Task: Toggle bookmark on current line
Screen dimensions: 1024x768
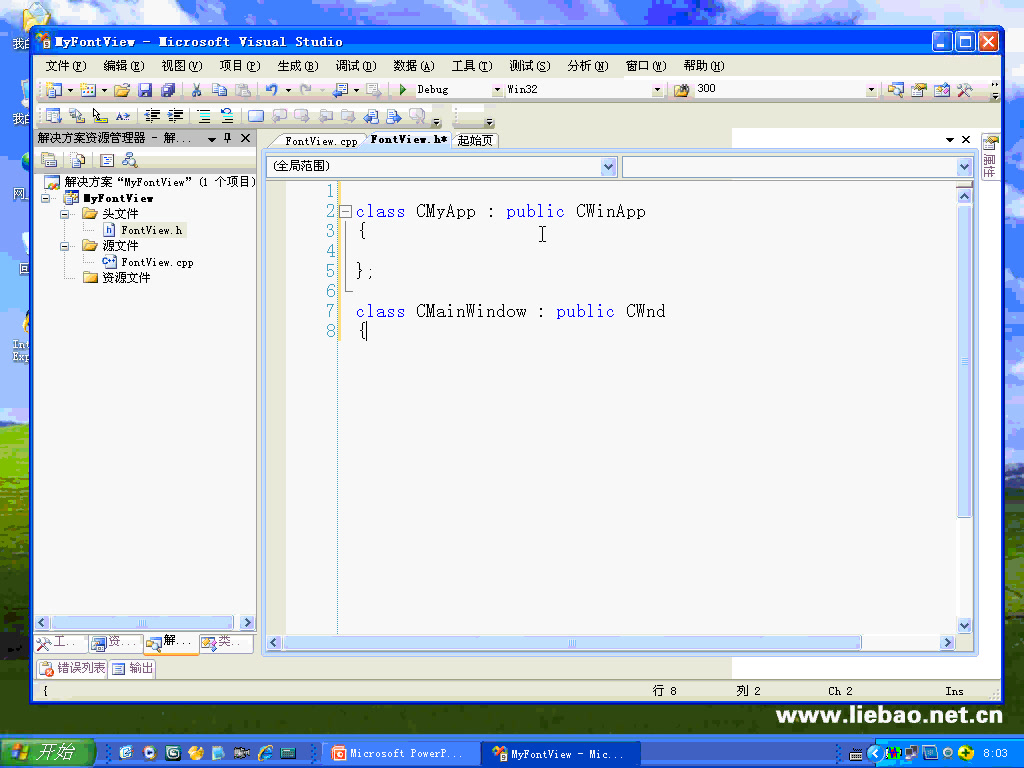Action: tap(255, 116)
